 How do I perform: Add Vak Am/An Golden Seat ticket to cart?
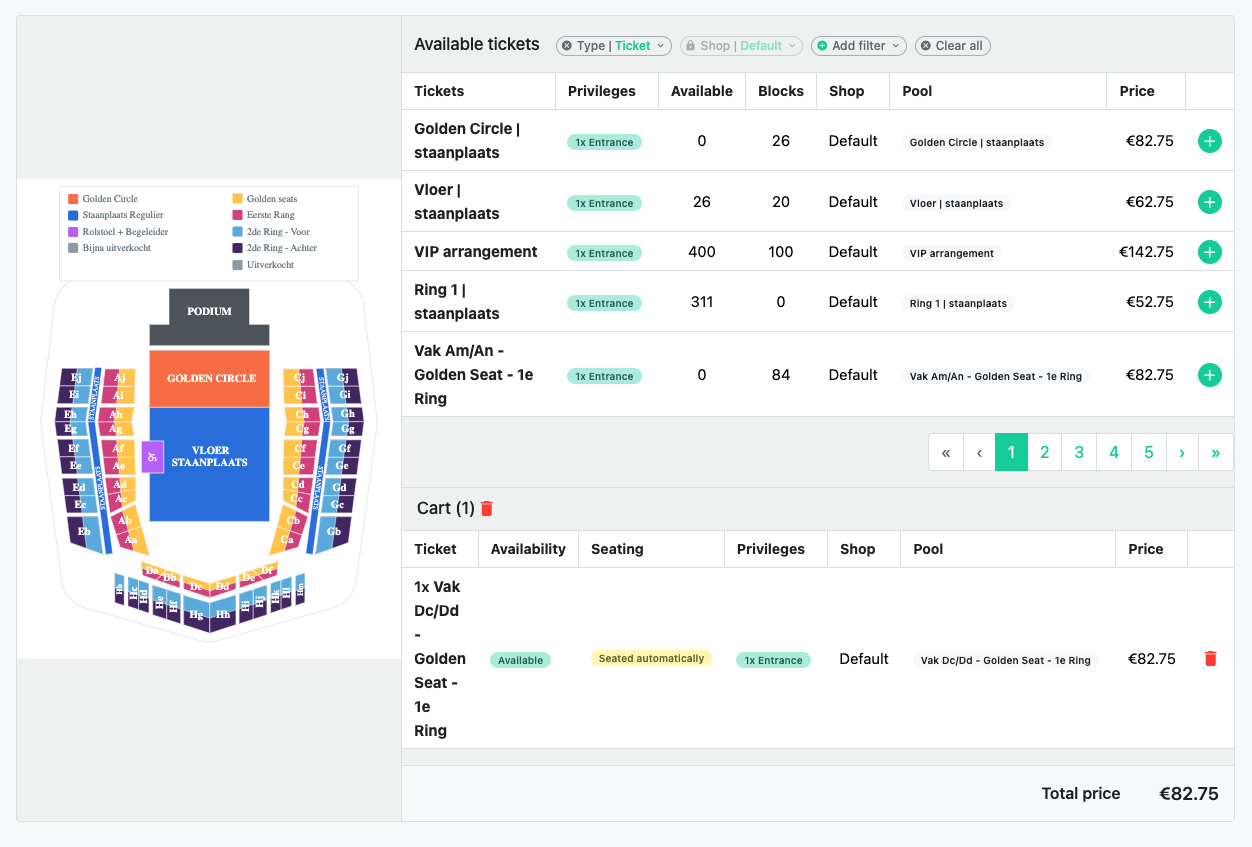pos(1209,375)
